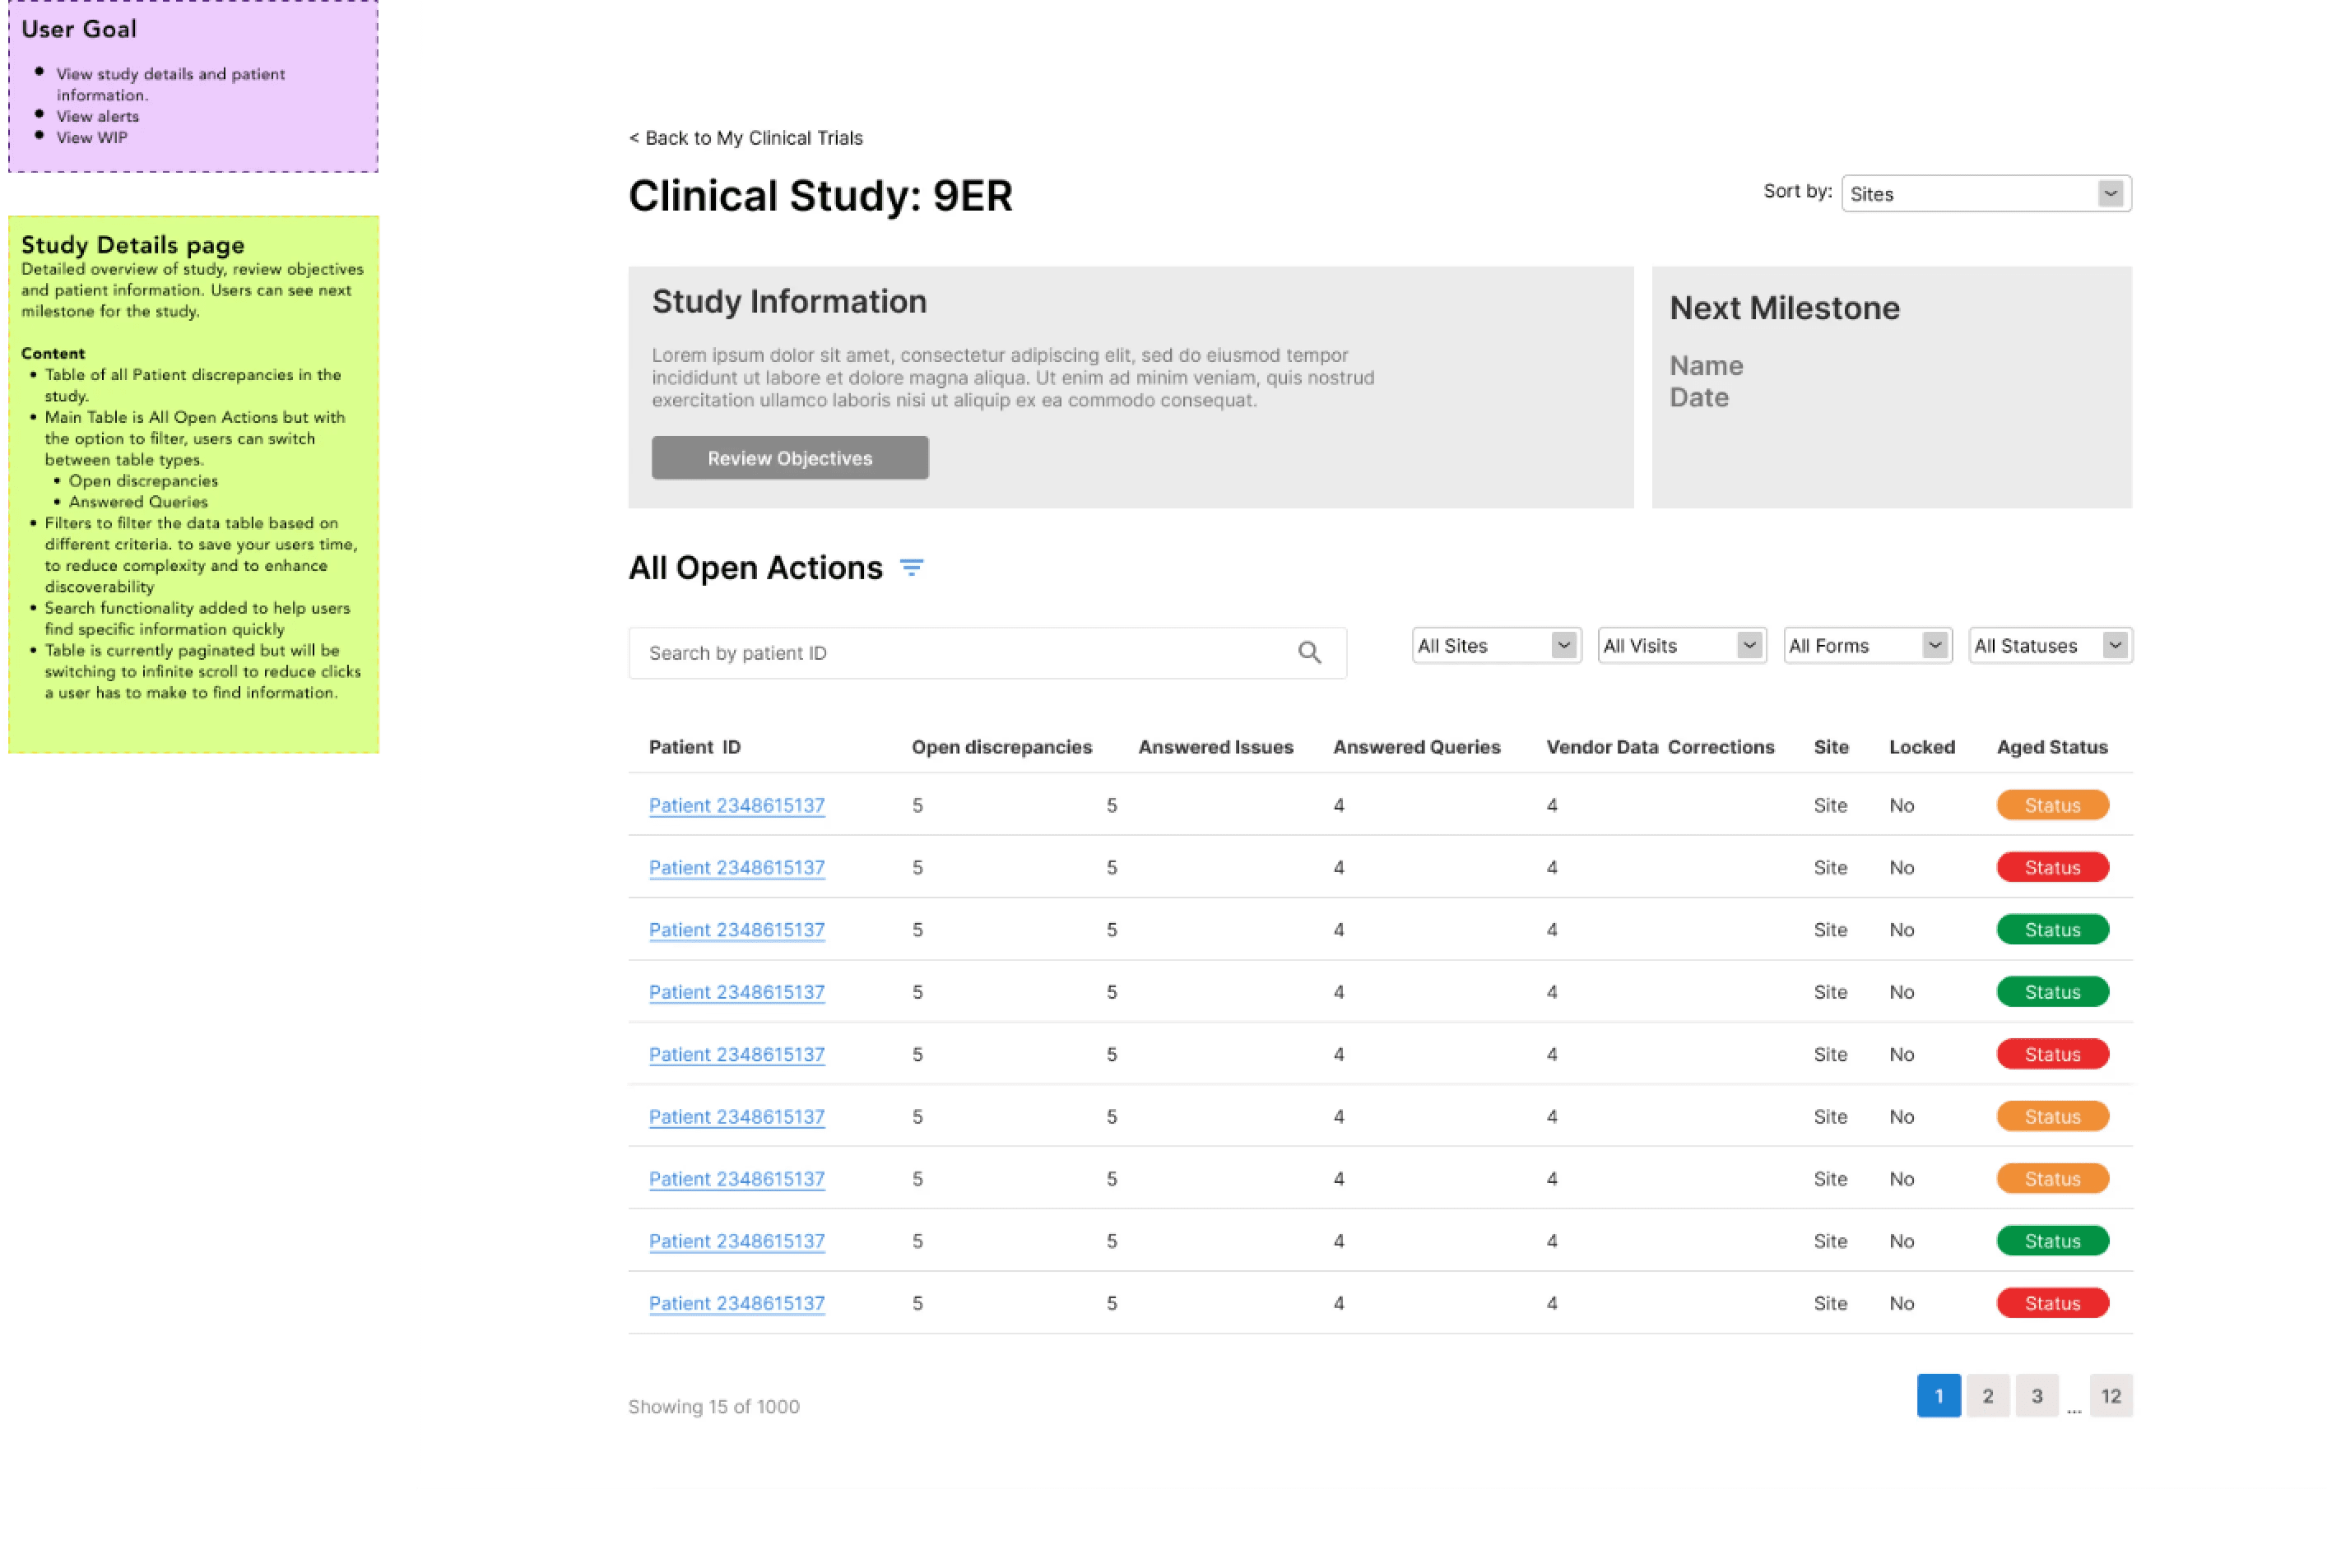Click the Study Information heading
This screenshot has height=1568, width=2327.
point(789,302)
